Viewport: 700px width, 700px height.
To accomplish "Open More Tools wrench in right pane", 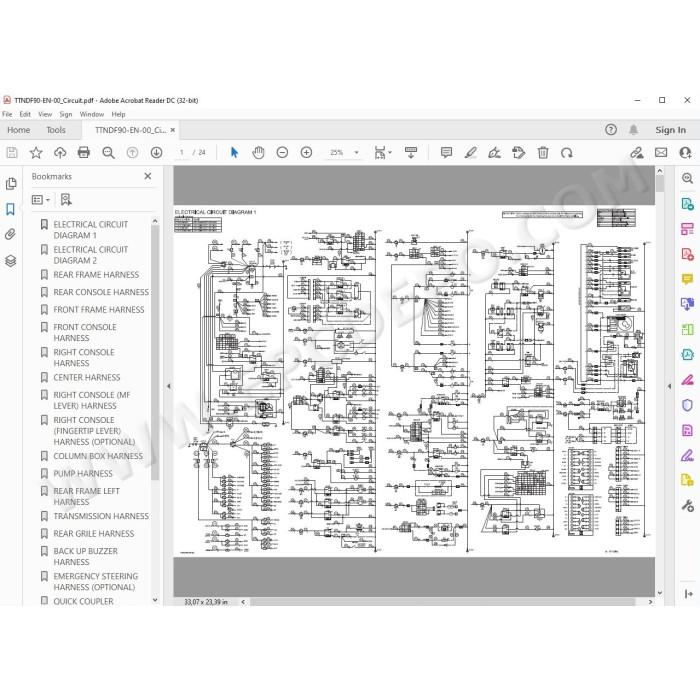I will click(688, 506).
